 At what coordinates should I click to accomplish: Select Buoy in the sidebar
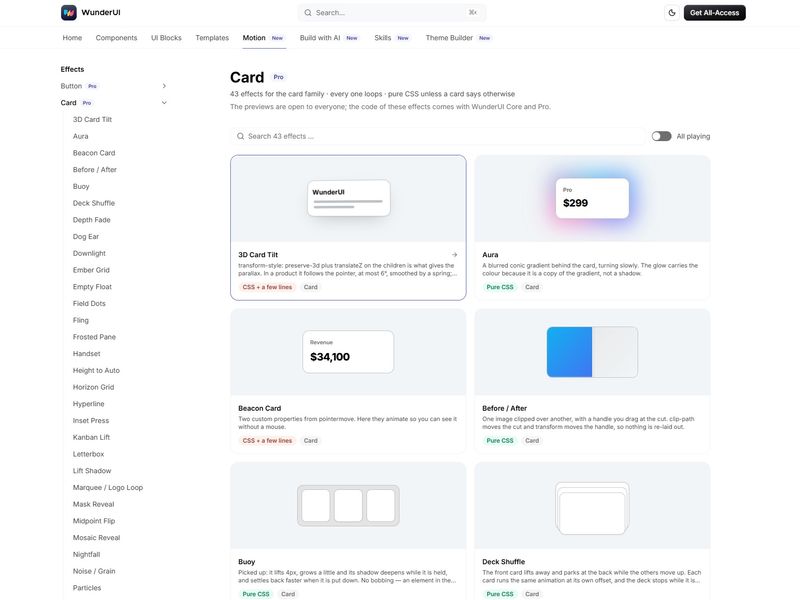click(x=81, y=187)
